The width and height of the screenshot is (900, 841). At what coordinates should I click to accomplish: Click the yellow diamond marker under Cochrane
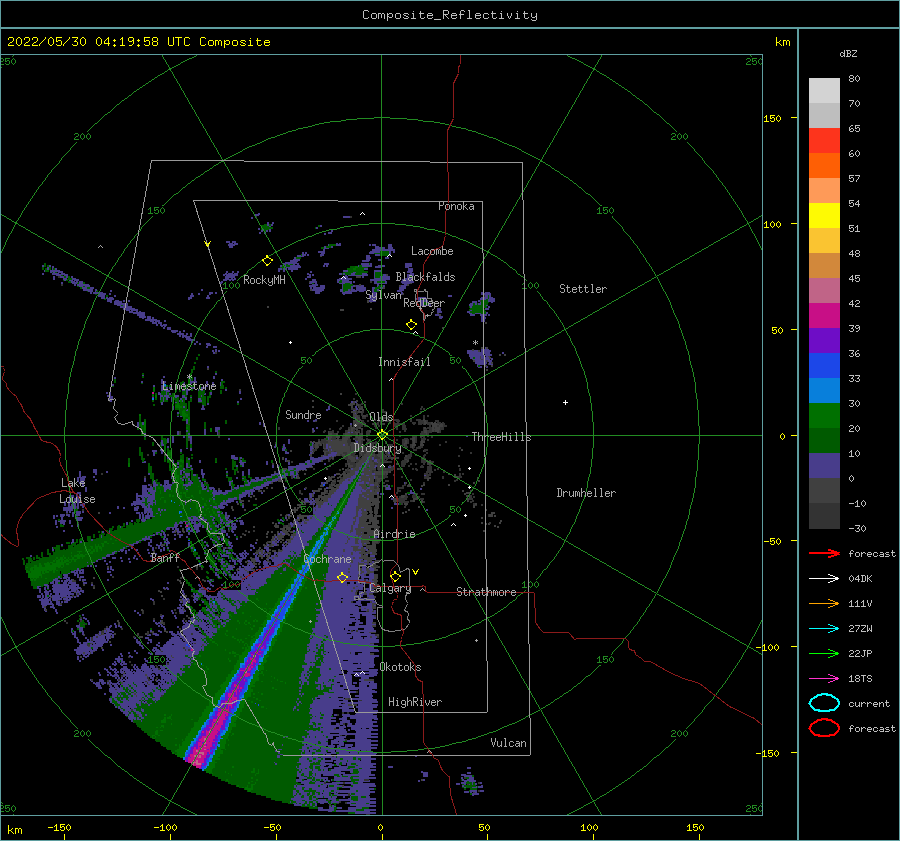point(342,577)
